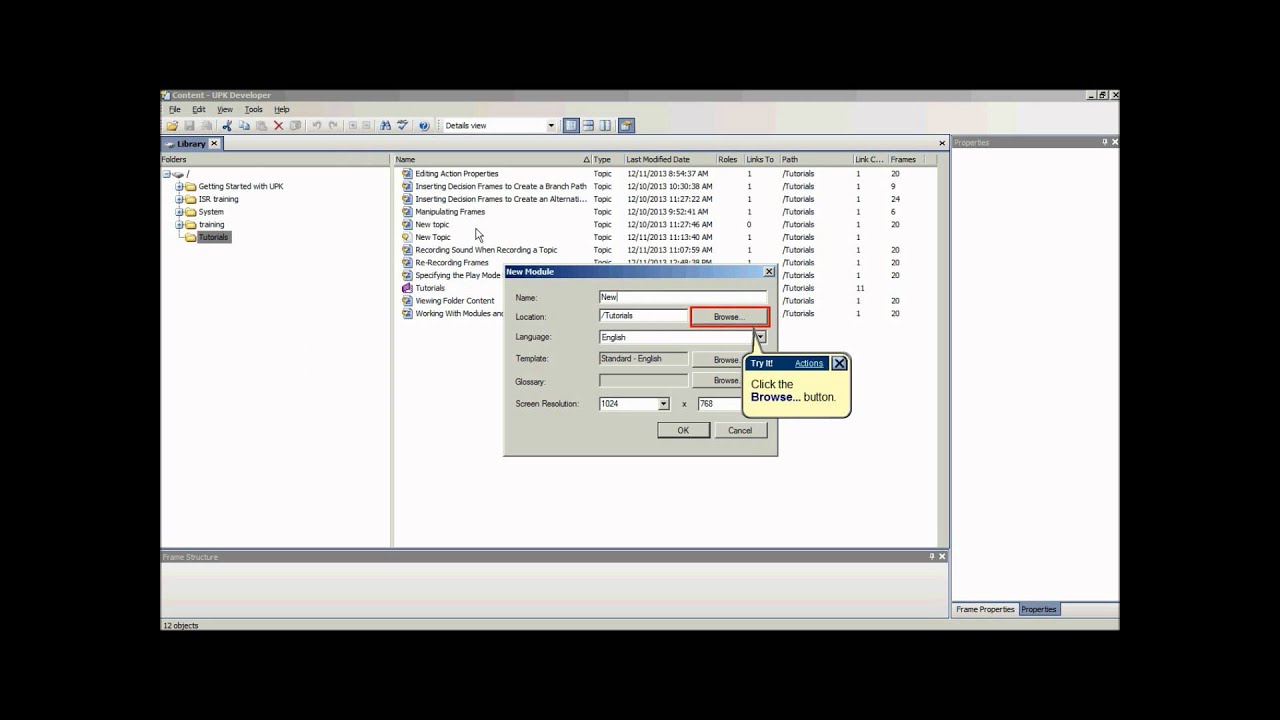Toggle the horizontal split layout button
The image size is (1280, 720).
588,126
